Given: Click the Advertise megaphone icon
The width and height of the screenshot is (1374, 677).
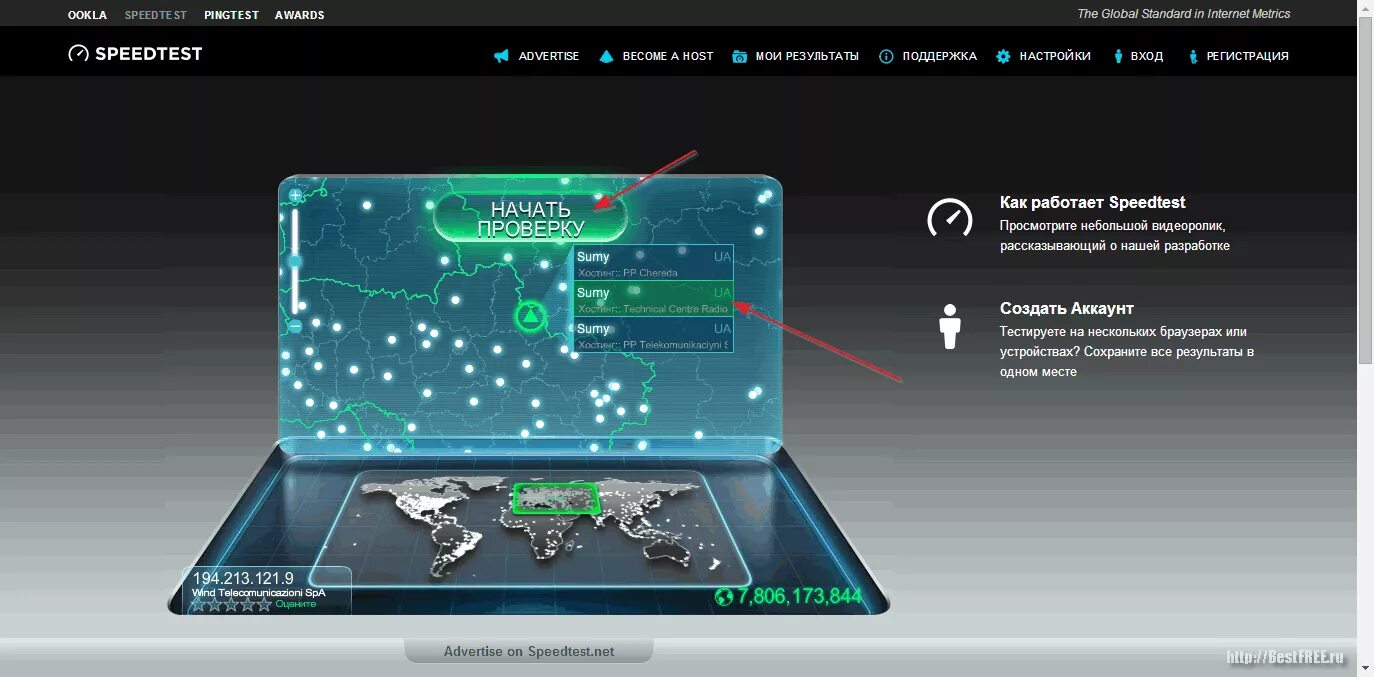Looking at the screenshot, I should coord(501,56).
